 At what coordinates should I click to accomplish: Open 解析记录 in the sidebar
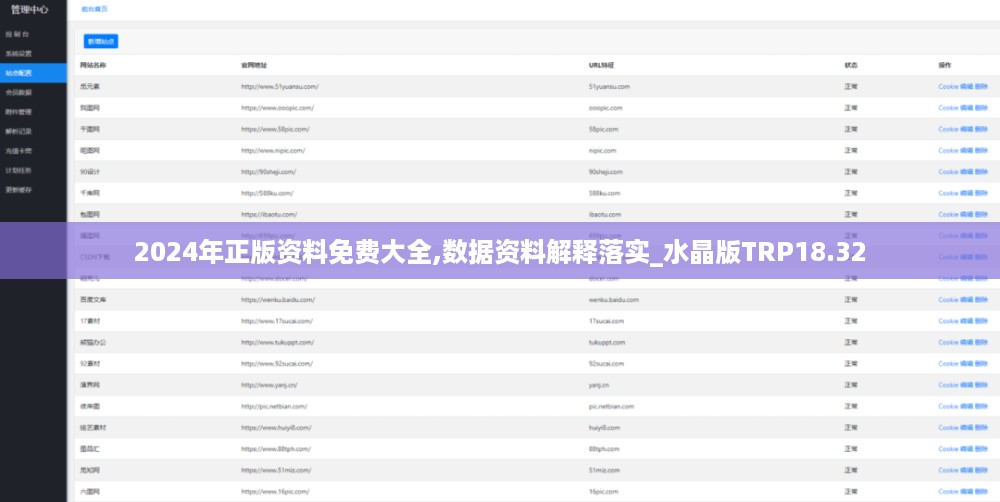click(19, 131)
